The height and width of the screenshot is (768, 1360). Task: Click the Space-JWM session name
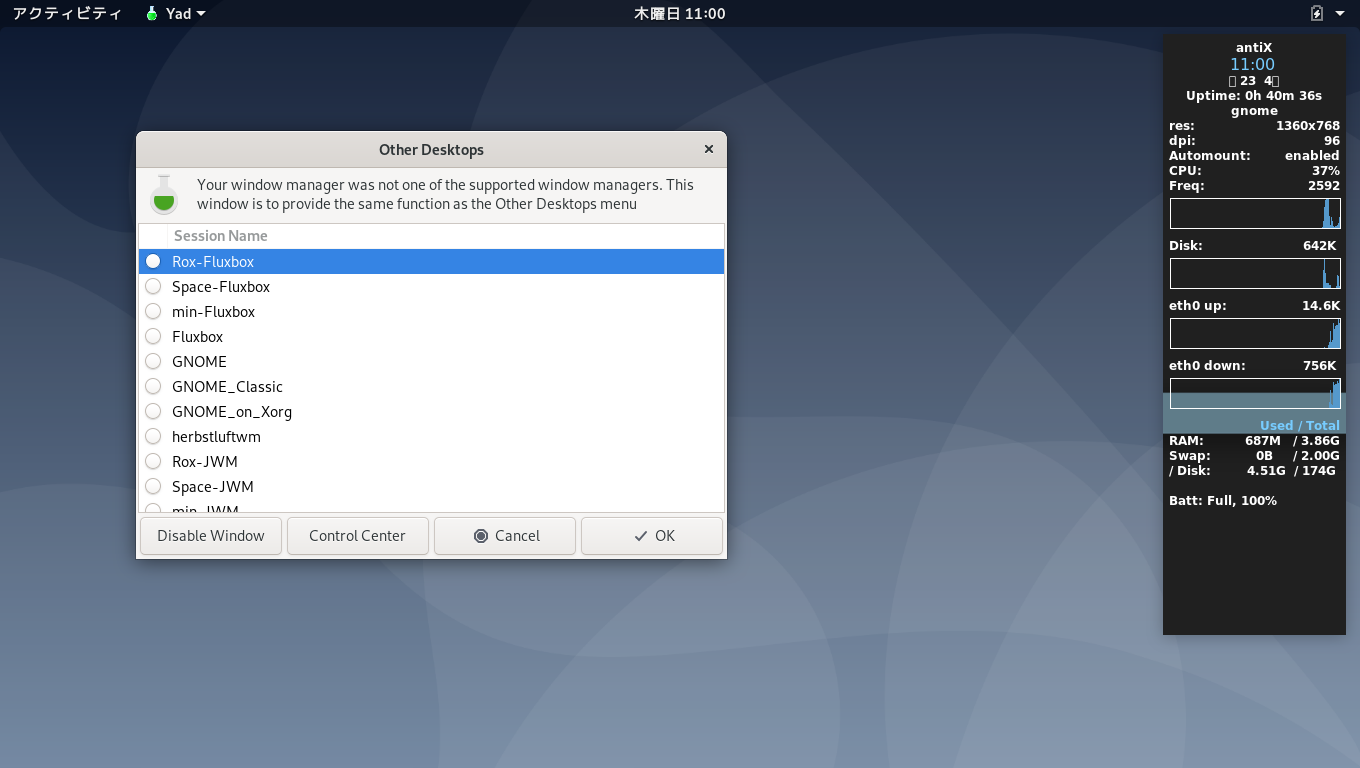coord(213,487)
